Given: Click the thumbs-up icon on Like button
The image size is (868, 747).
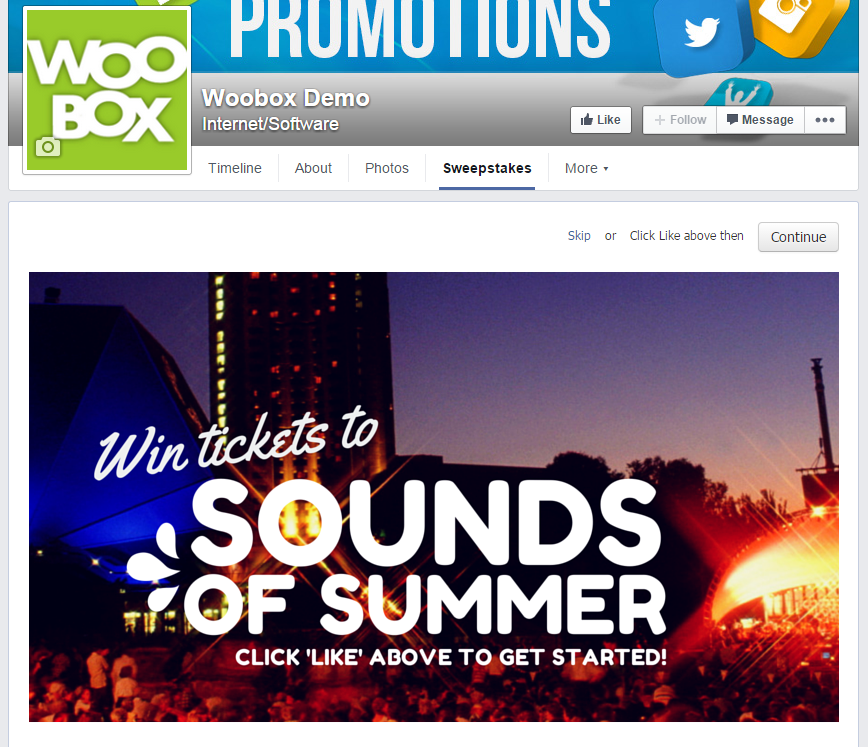Looking at the screenshot, I should (x=587, y=120).
